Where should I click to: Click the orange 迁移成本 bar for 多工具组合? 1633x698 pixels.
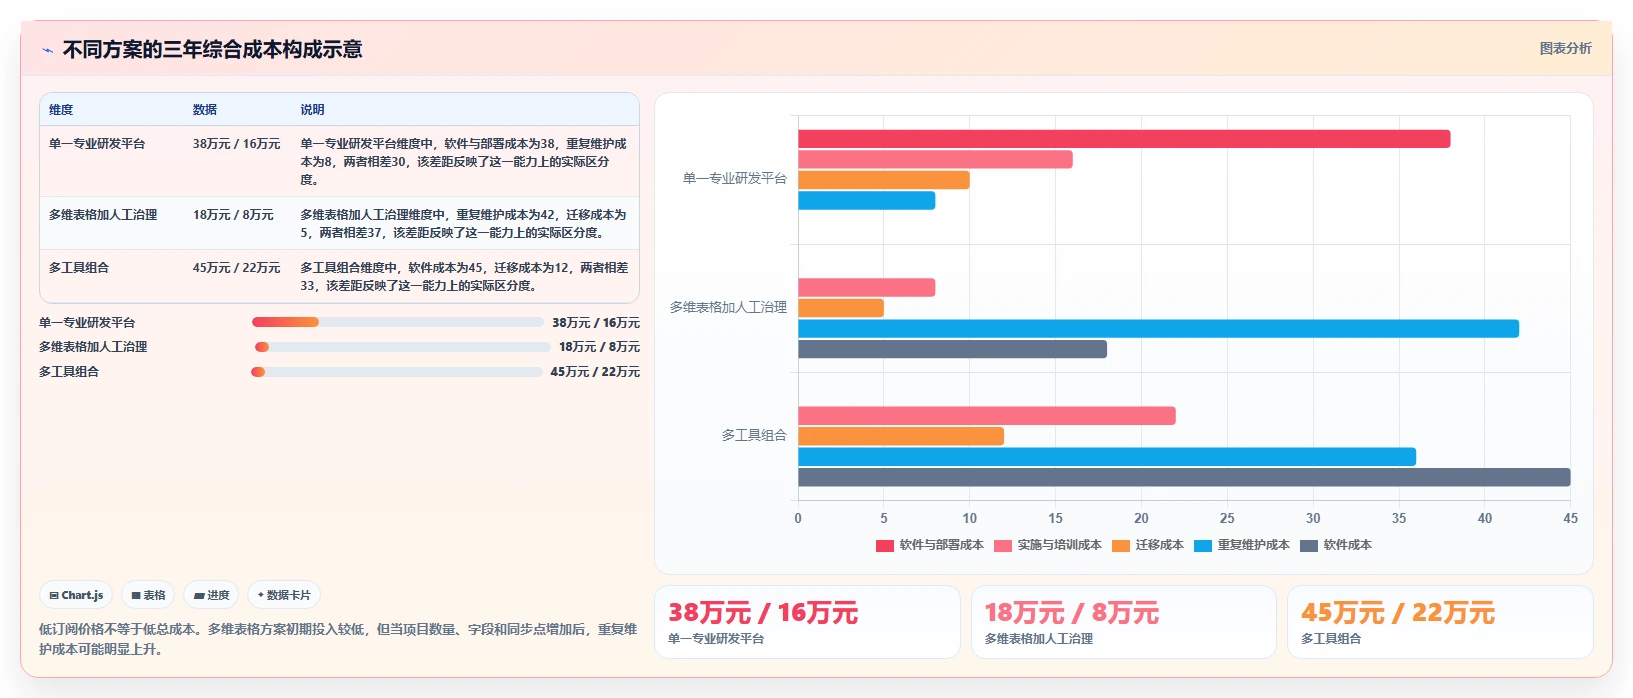pyautogui.click(x=901, y=436)
